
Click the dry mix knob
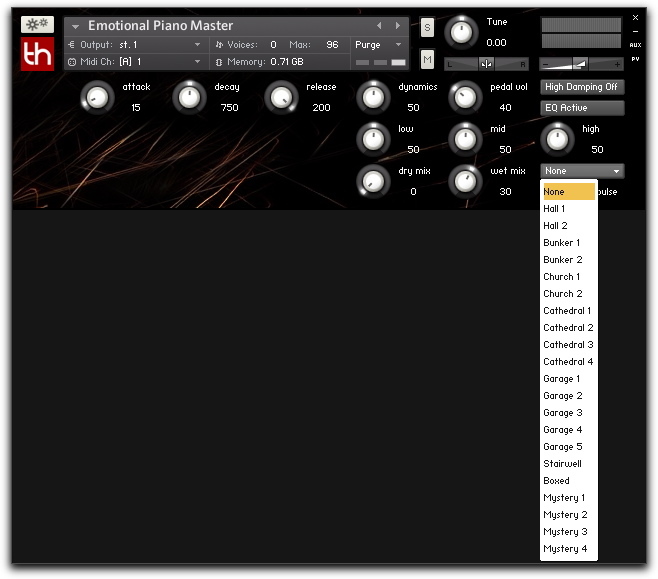(x=373, y=181)
